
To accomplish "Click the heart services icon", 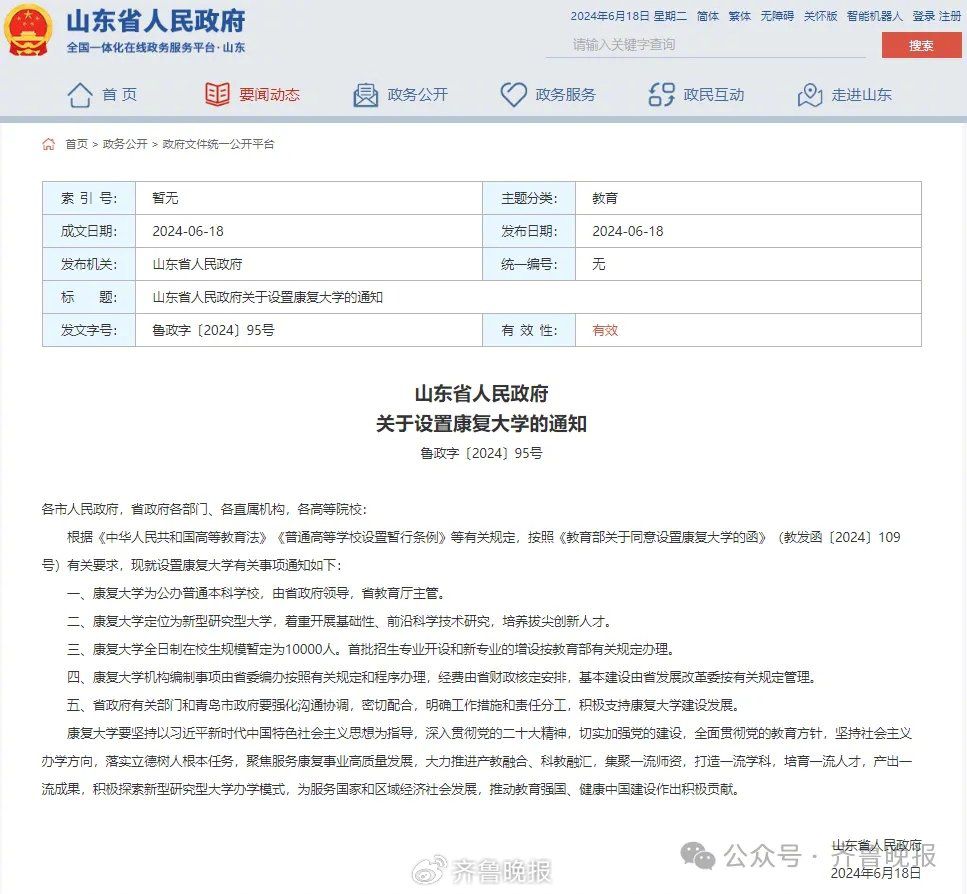I will pyautogui.click(x=513, y=95).
